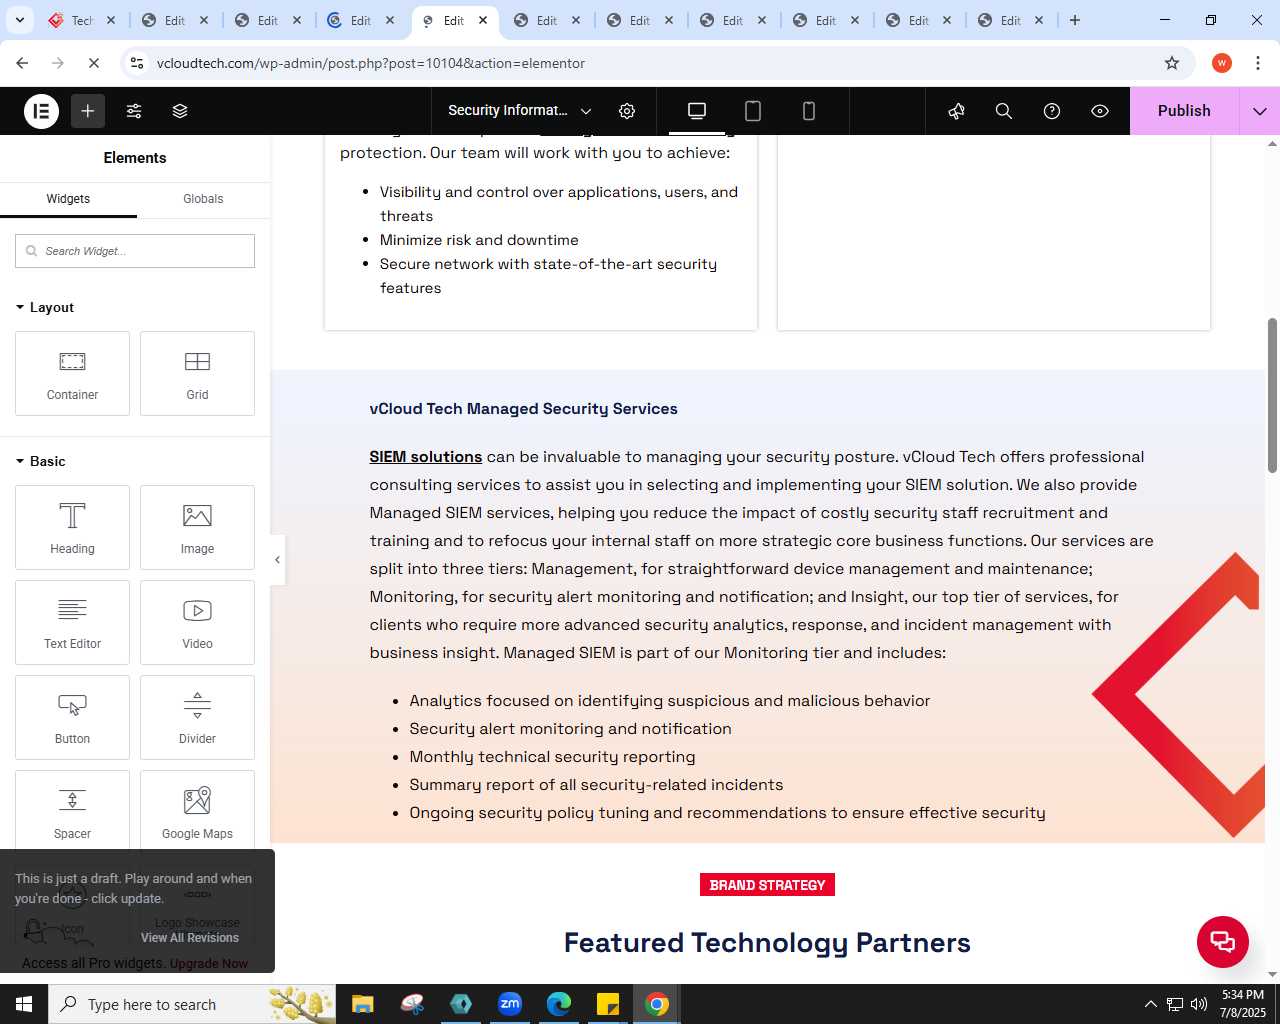Select the Button widget
Image resolution: width=1280 pixels, height=1024 pixels.
click(72, 718)
